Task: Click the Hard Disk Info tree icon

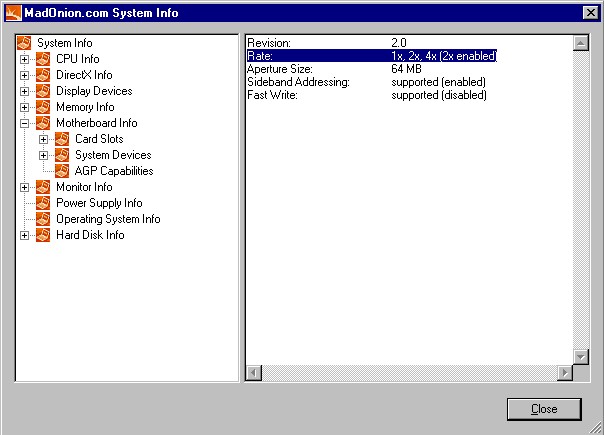Action: coord(43,235)
